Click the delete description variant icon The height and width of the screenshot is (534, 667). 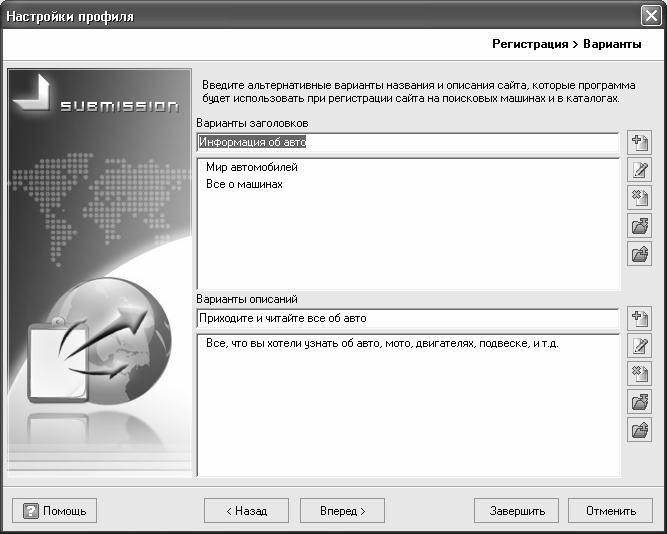[x=639, y=375]
